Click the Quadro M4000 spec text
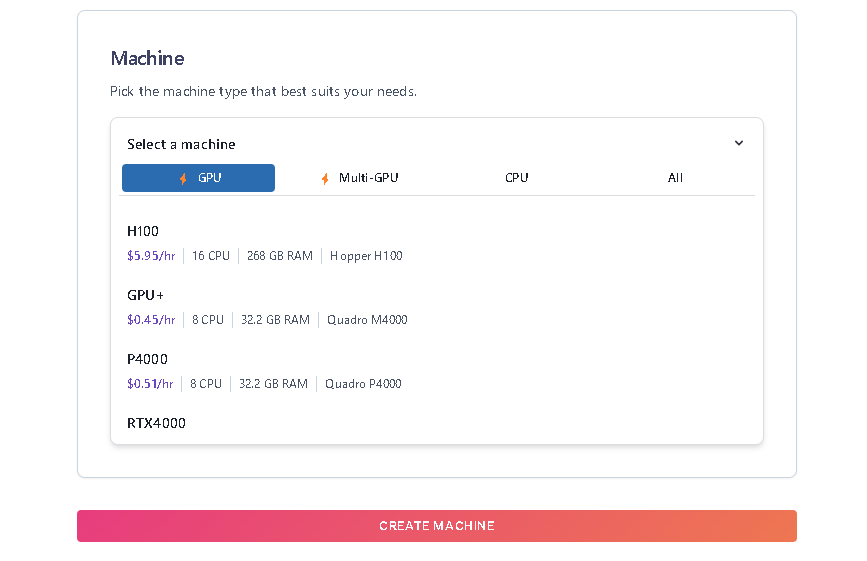The width and height of the screenshot is (867, 561). [x=367, y=320]
